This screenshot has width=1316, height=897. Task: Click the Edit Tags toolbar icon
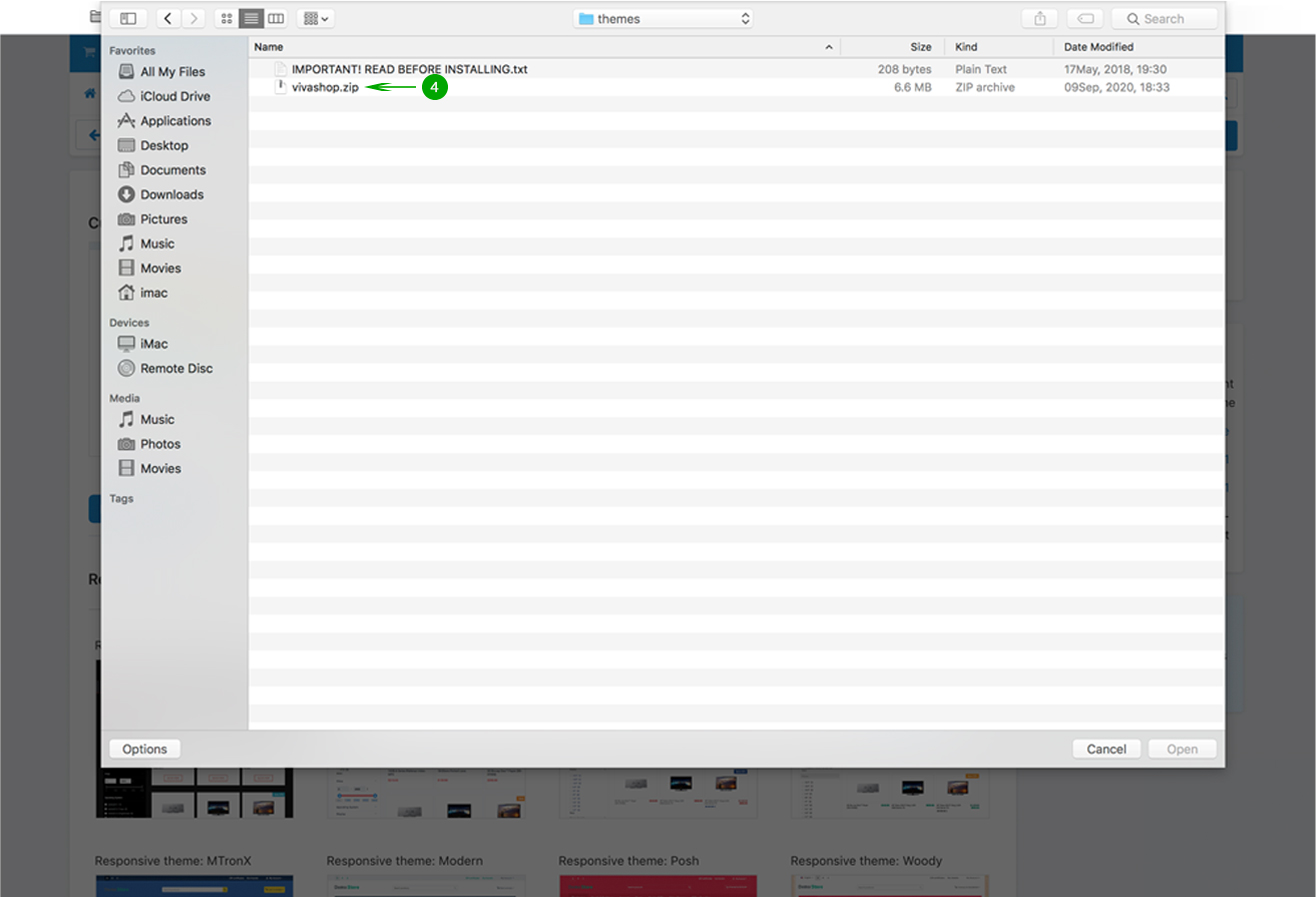(1086, 19)
